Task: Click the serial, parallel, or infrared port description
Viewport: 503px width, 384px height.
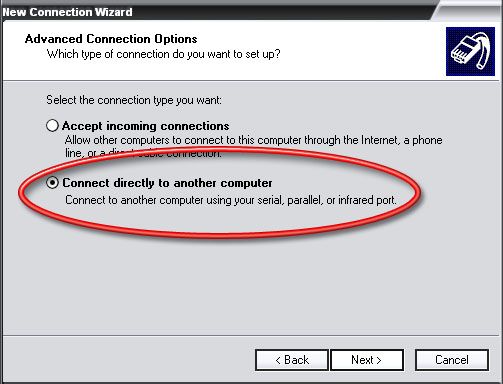Action: [231, 200]
